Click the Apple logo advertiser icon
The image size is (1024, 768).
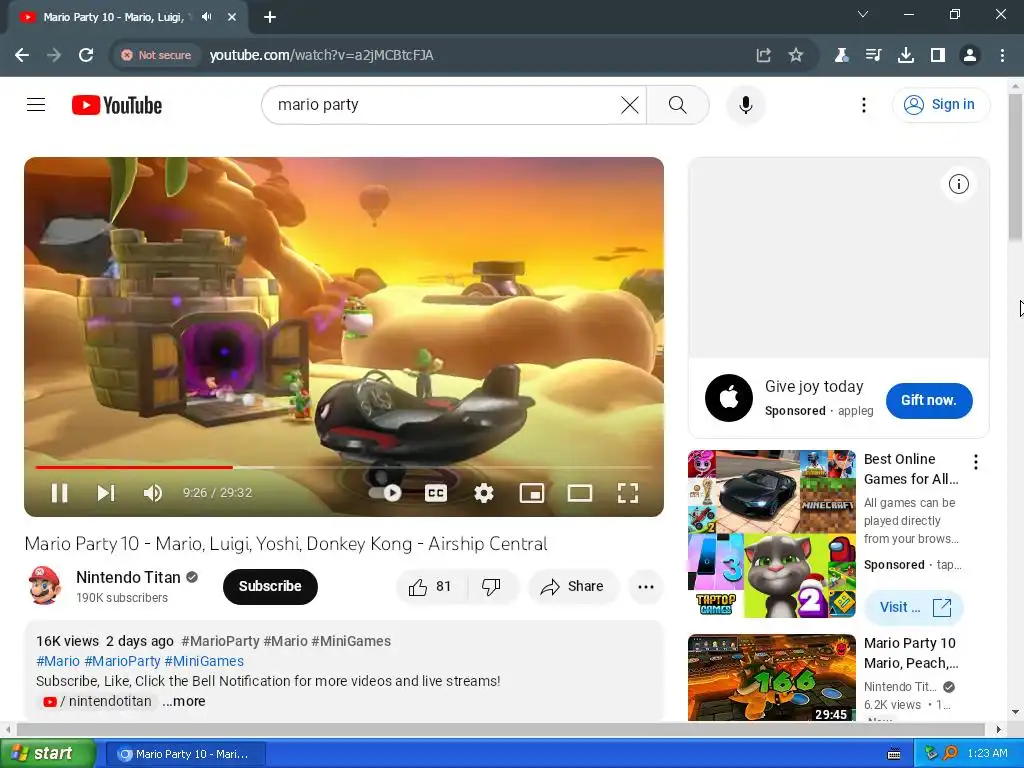tap(729, 398)
